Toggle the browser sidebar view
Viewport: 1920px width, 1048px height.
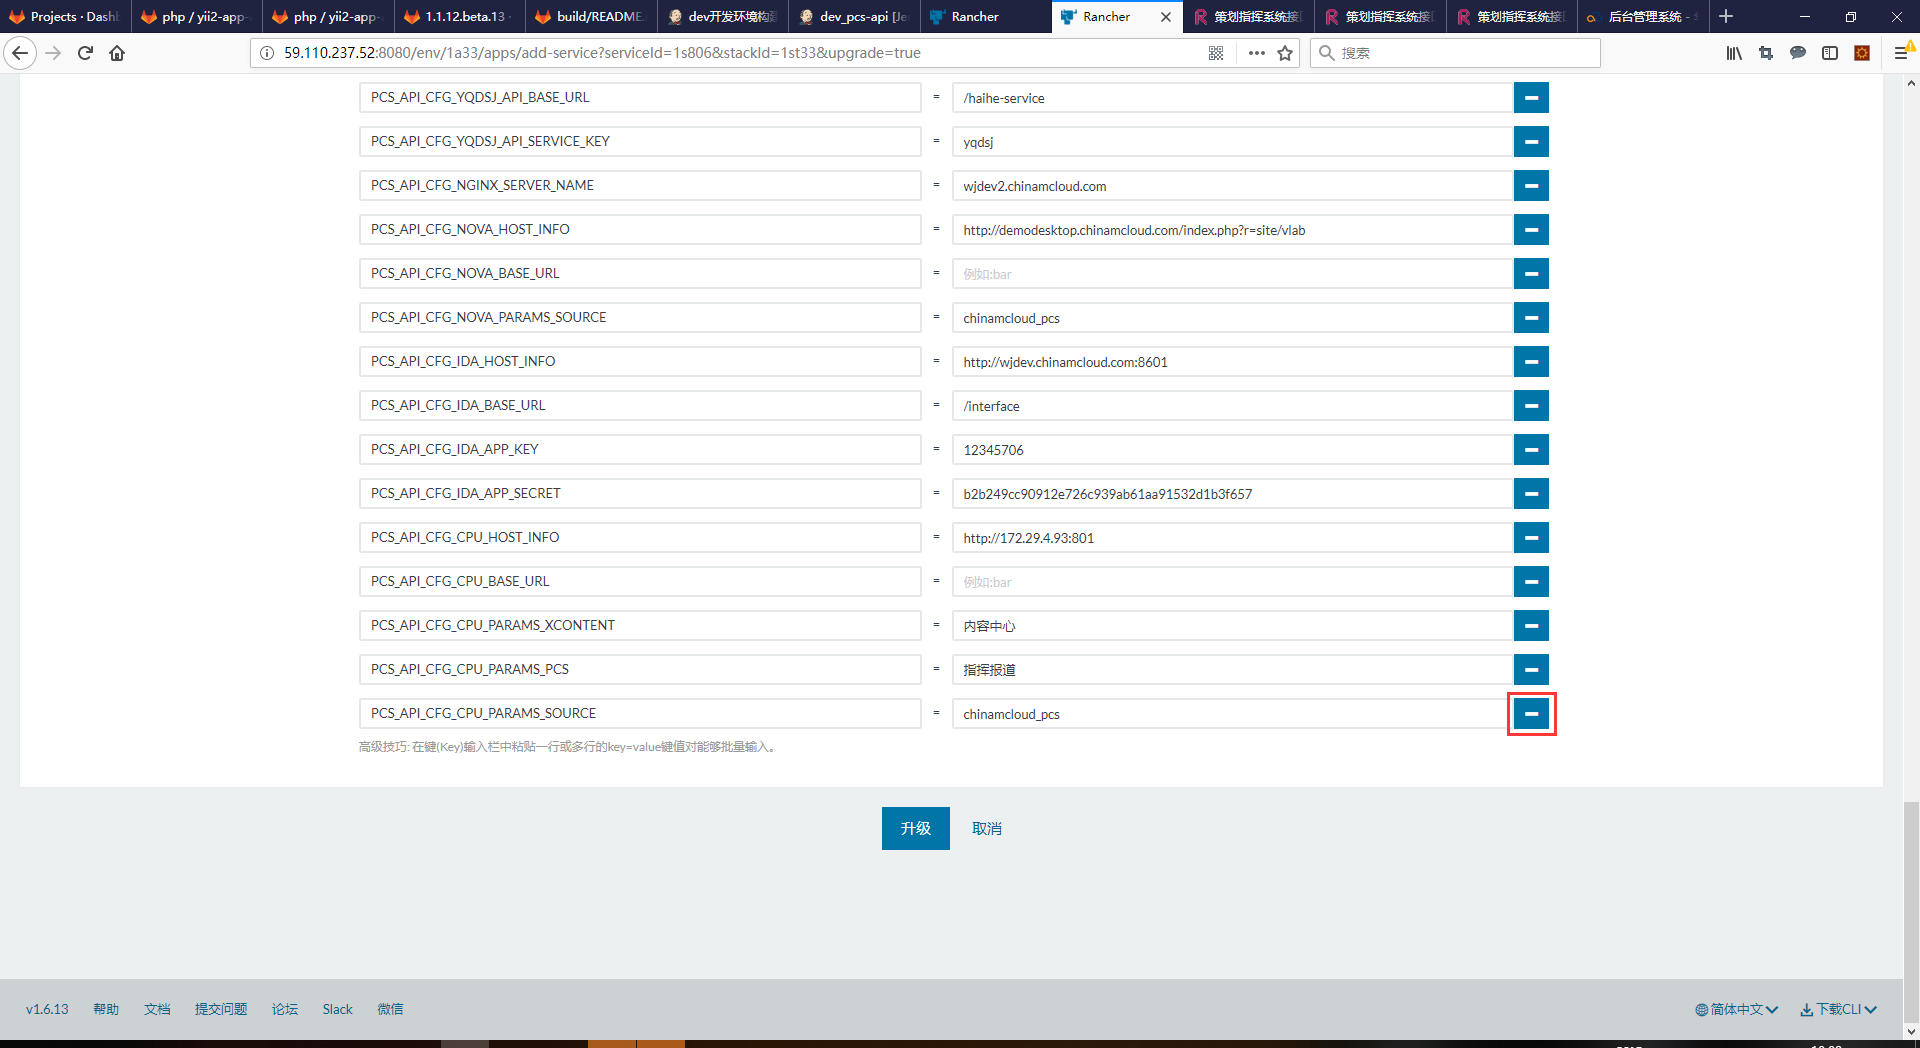pos(1830,53)
